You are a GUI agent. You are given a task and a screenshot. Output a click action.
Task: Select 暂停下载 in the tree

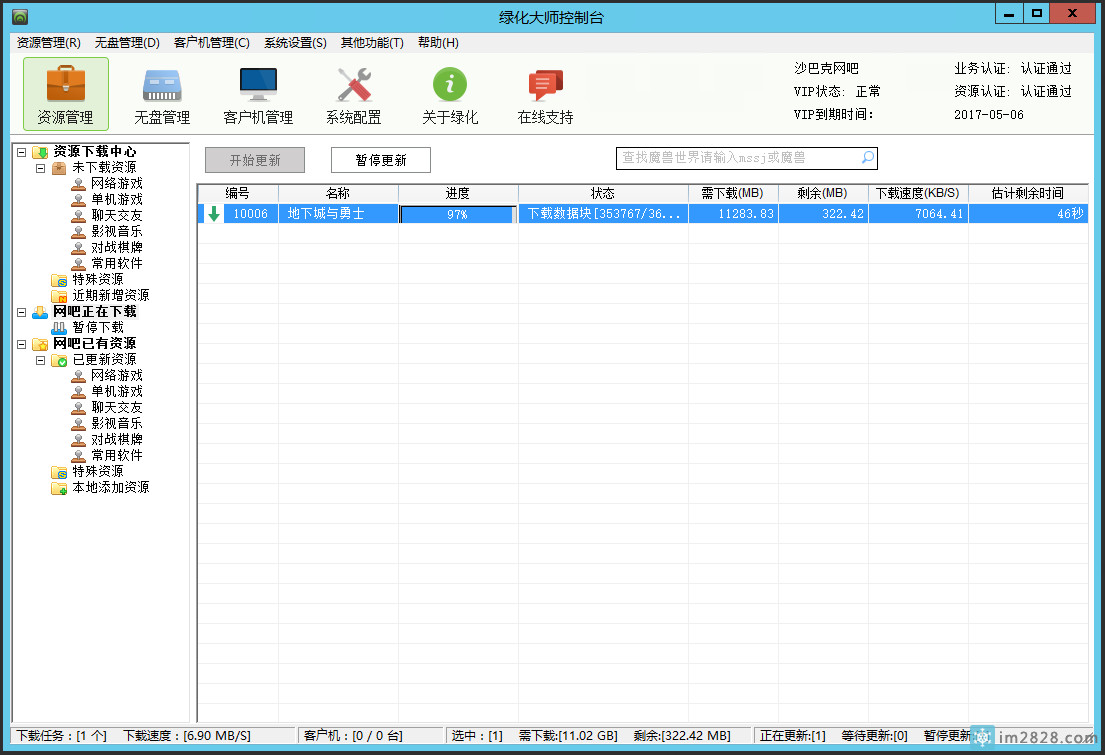tap(98, 327)
